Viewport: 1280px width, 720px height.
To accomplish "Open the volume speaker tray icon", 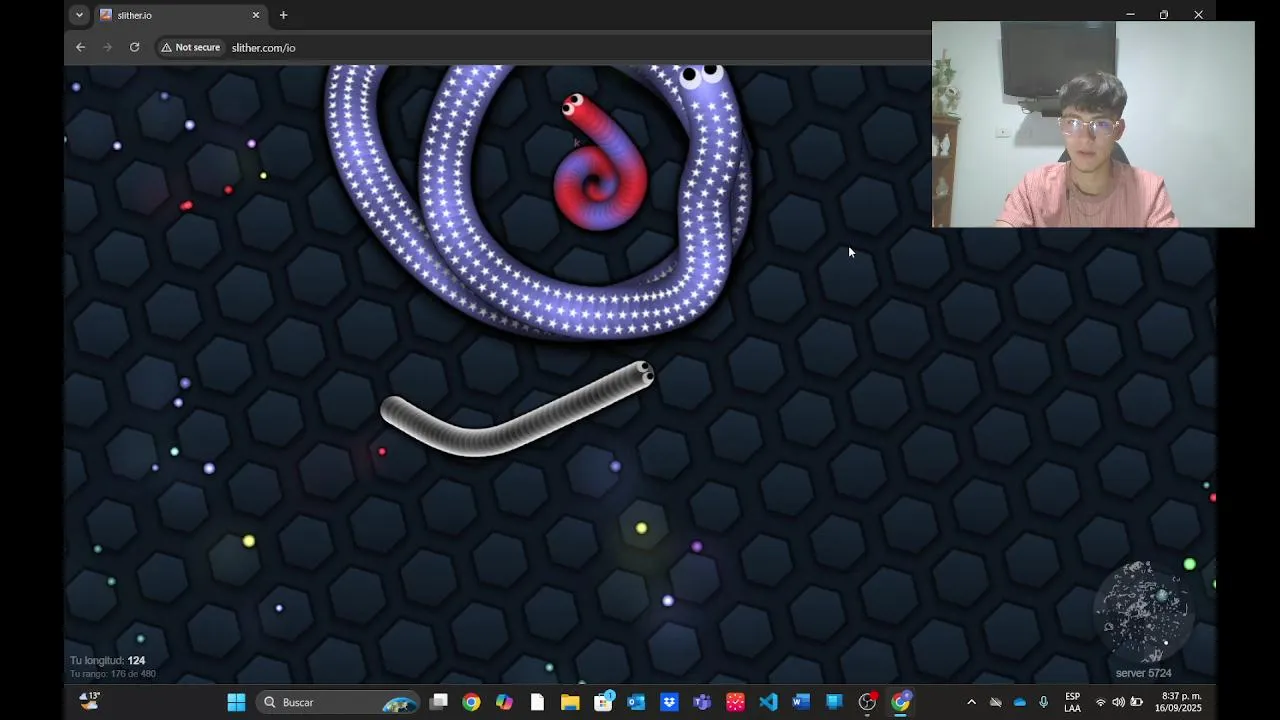I will coord(1118,702).
